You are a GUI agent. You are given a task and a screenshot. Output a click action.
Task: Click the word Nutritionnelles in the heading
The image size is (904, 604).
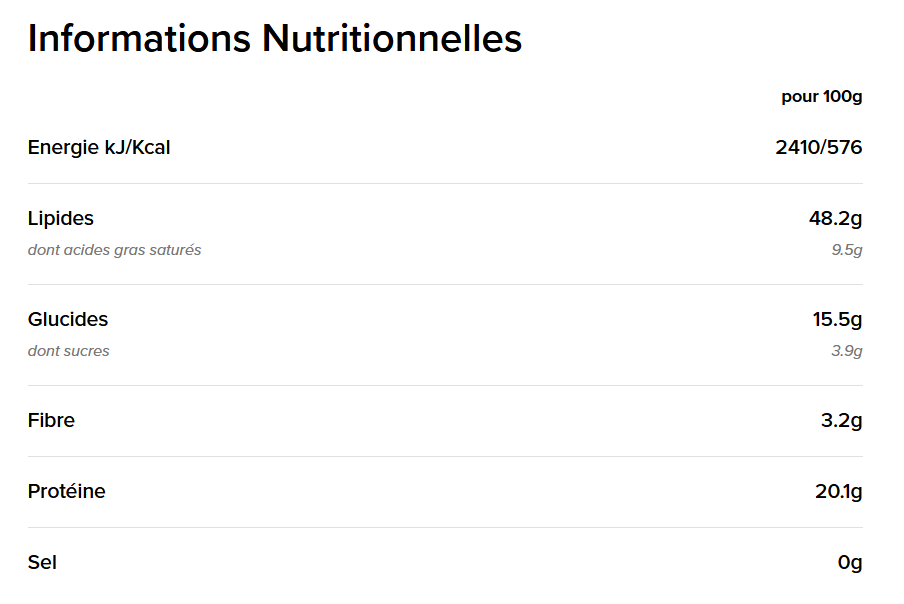pyautogui.click(x=392, y=39)
